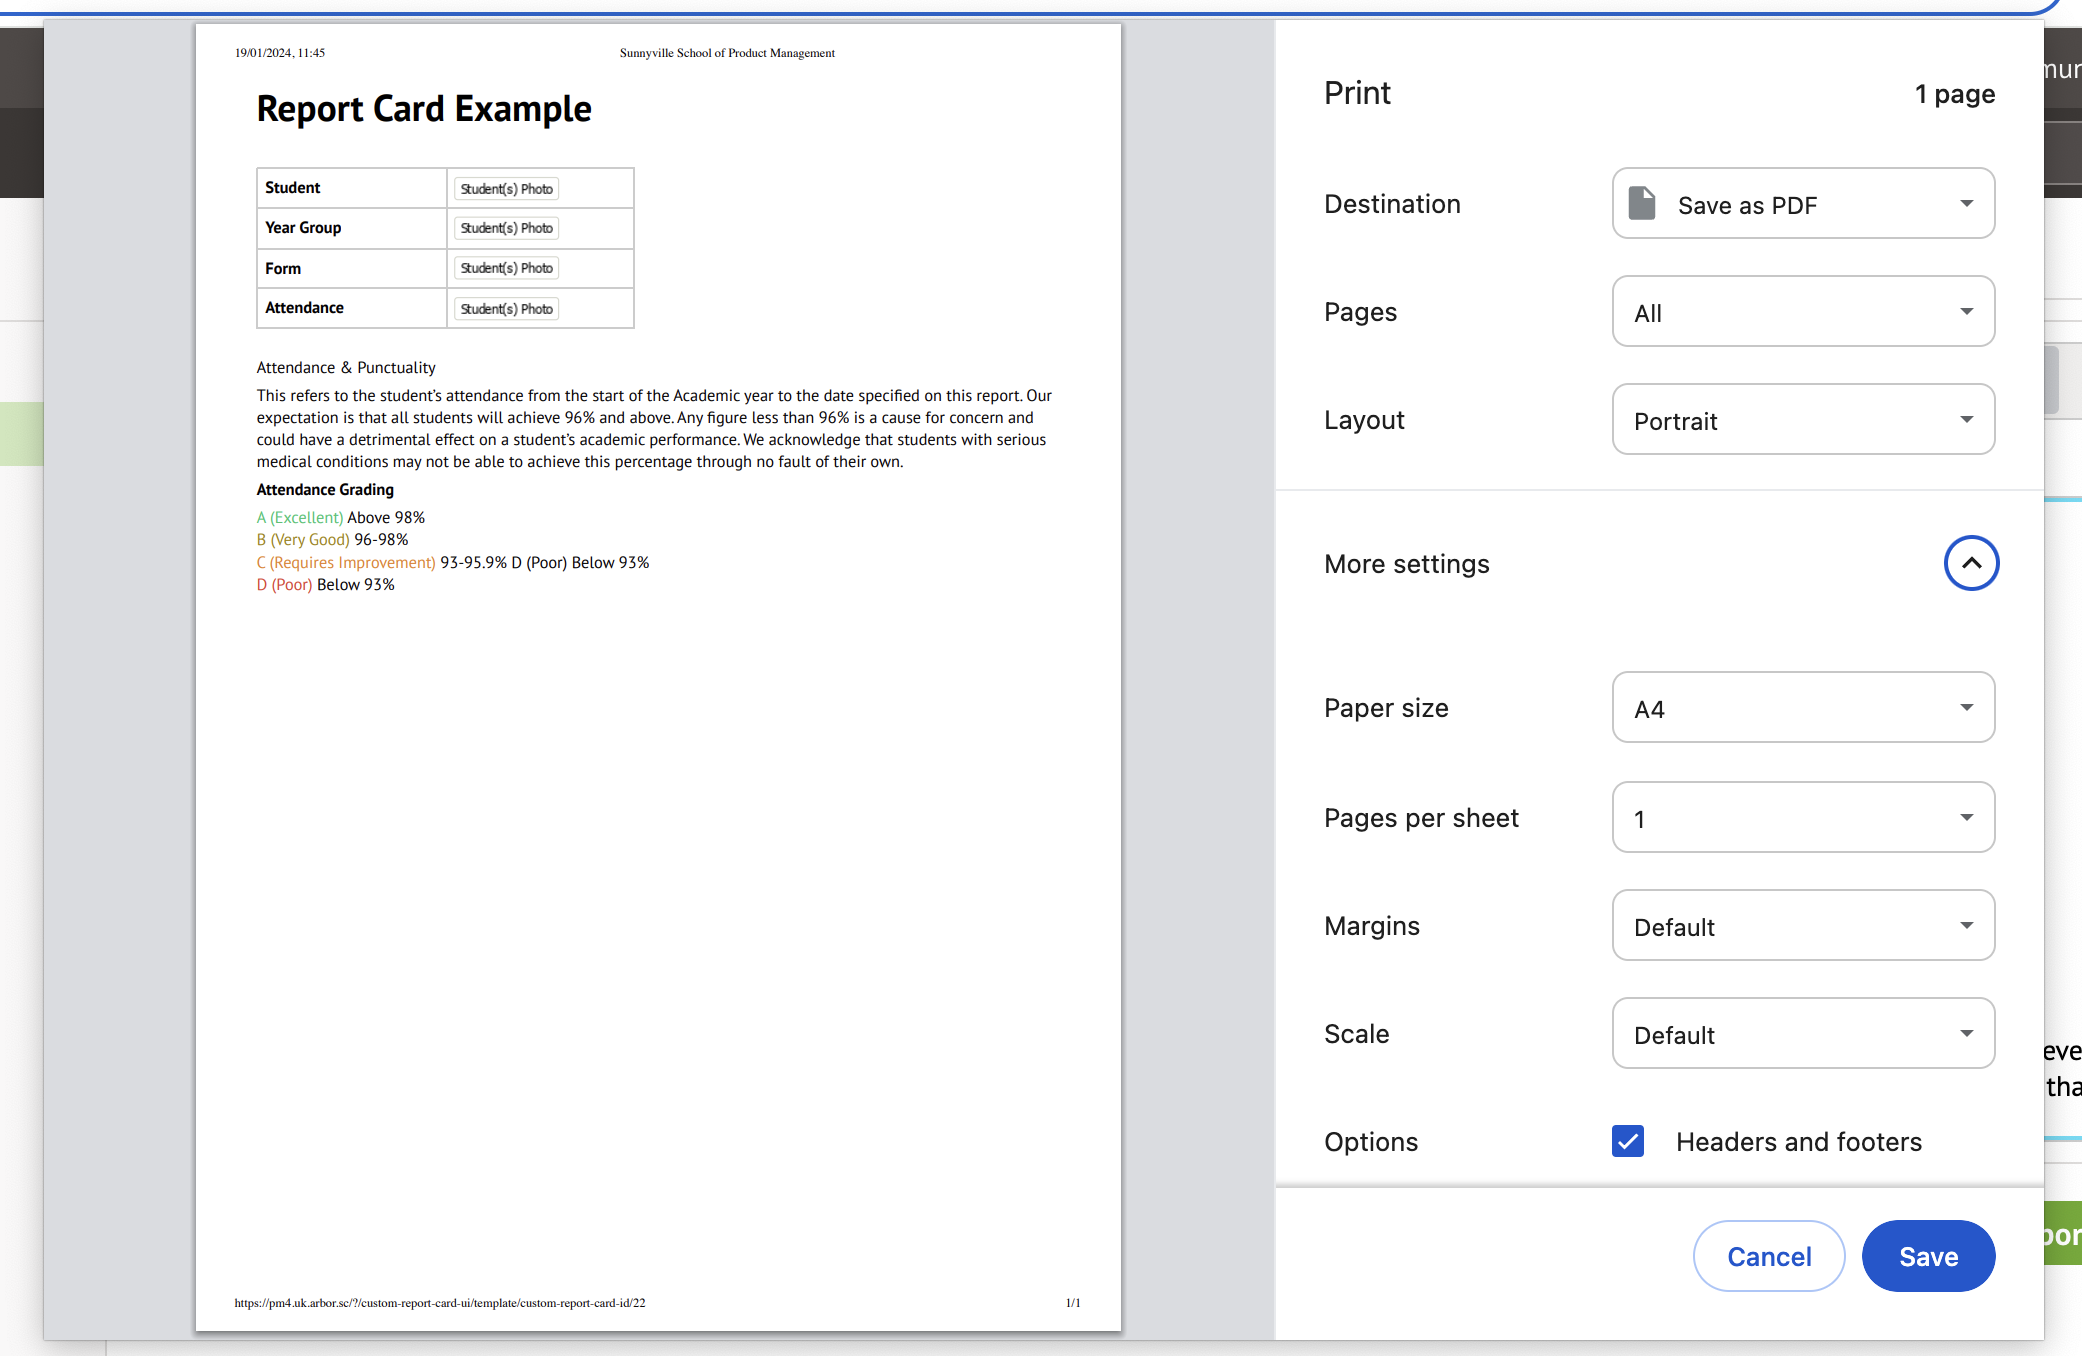Open the Layout dropdown showing Portrait
Image resolution: width=2082 pixels, height=1356 pixels.
(1803, 420)
